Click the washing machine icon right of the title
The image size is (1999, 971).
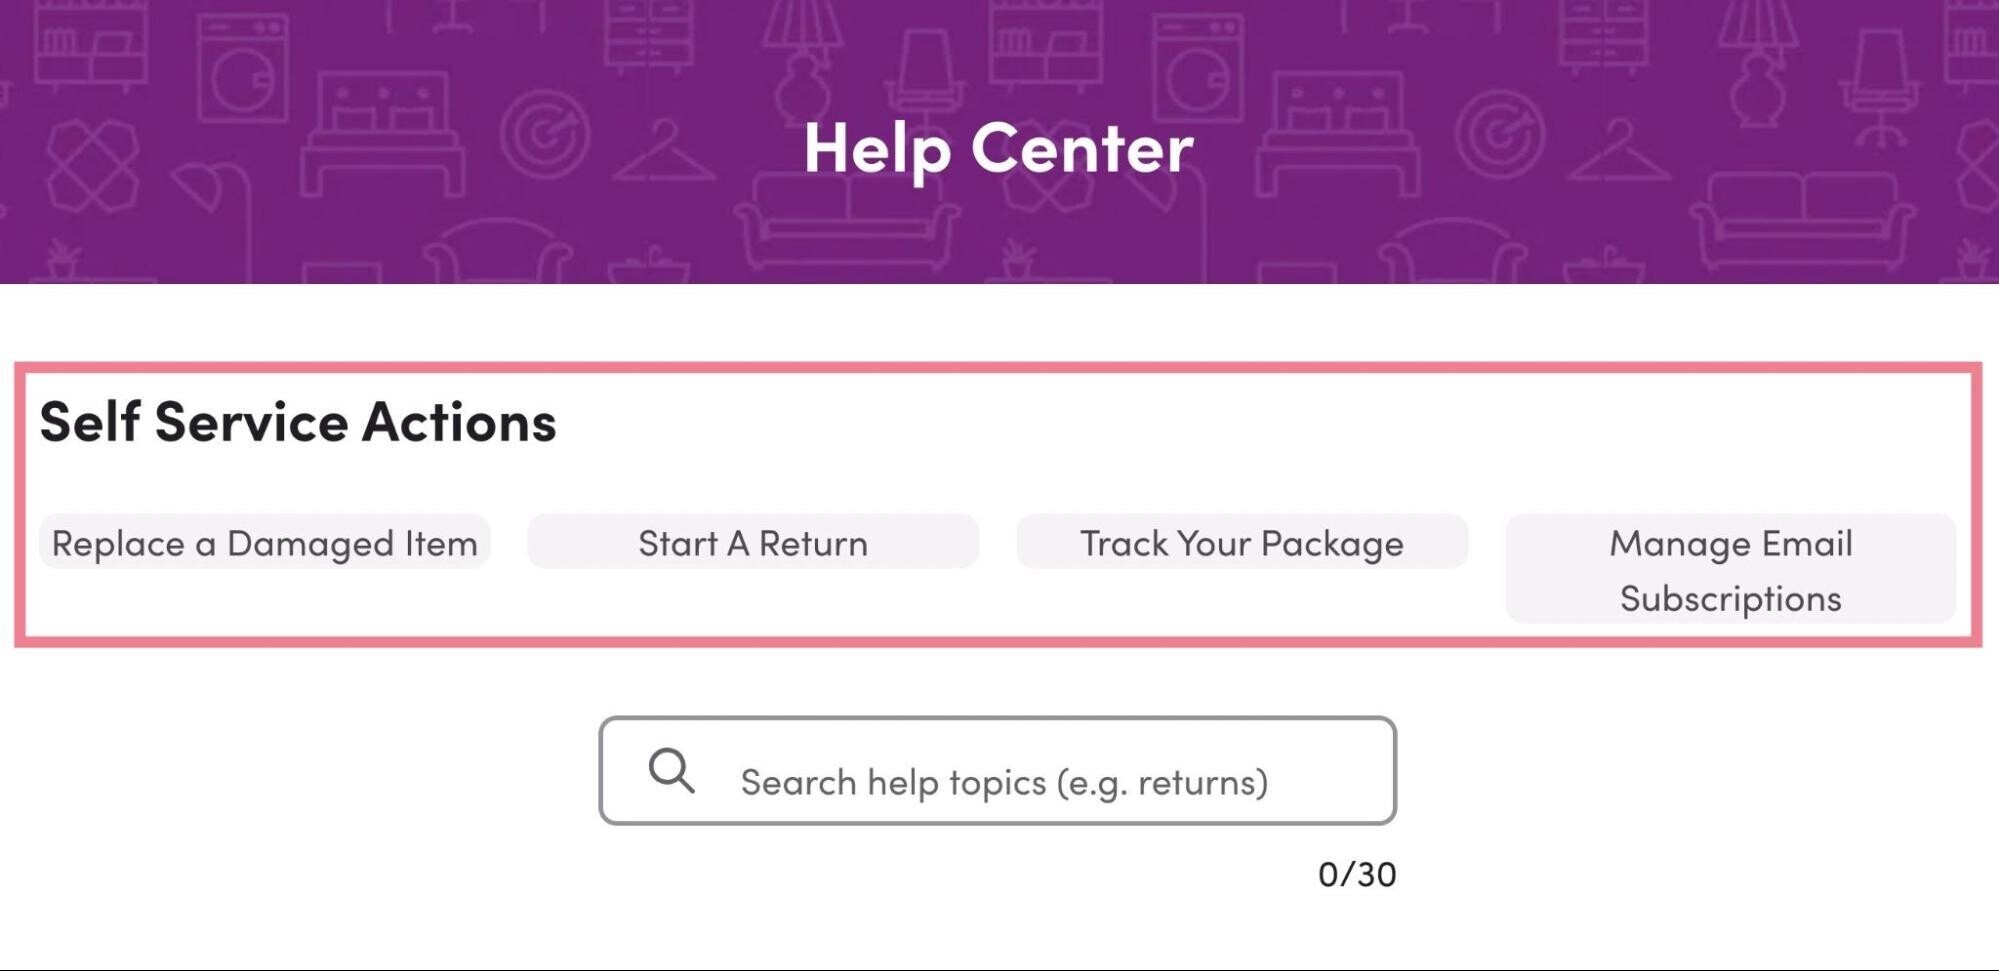1198,67
